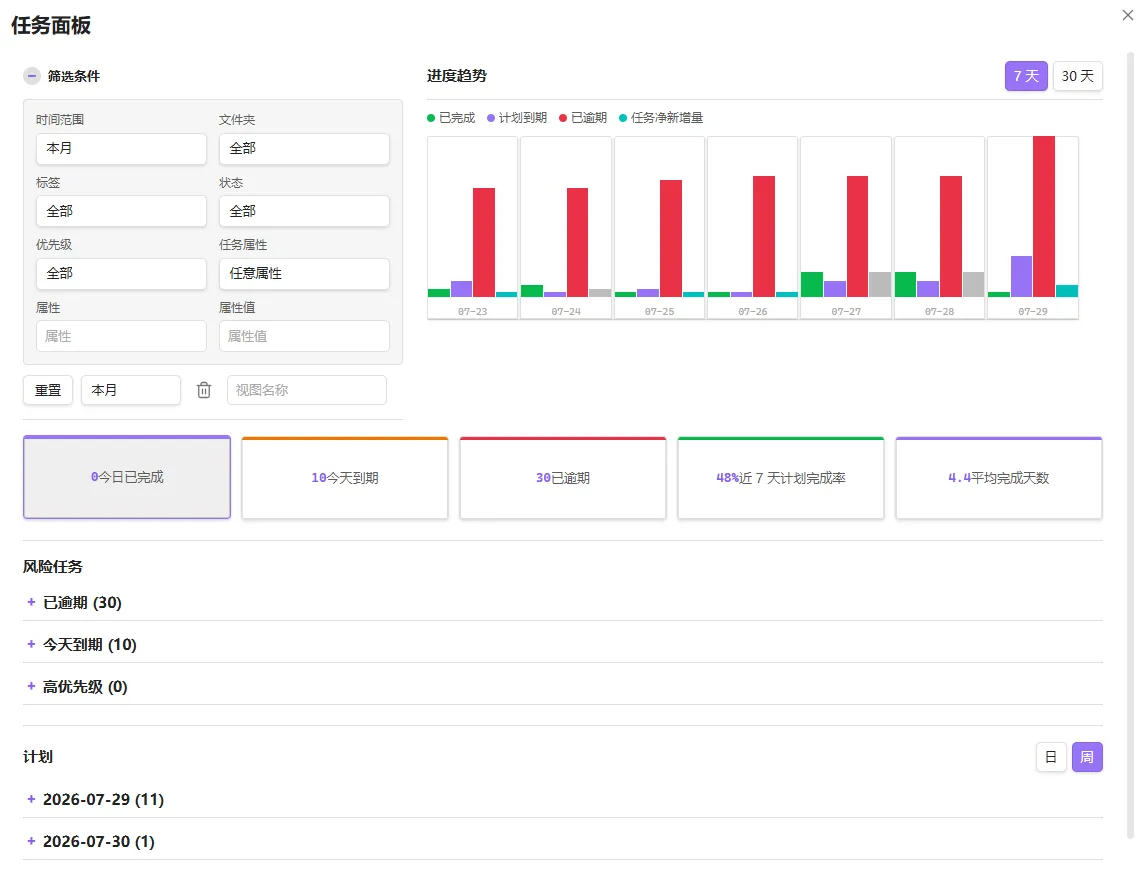
Task: Click the 重置 button
Action: pyautogui.click(x=48, y=390)
